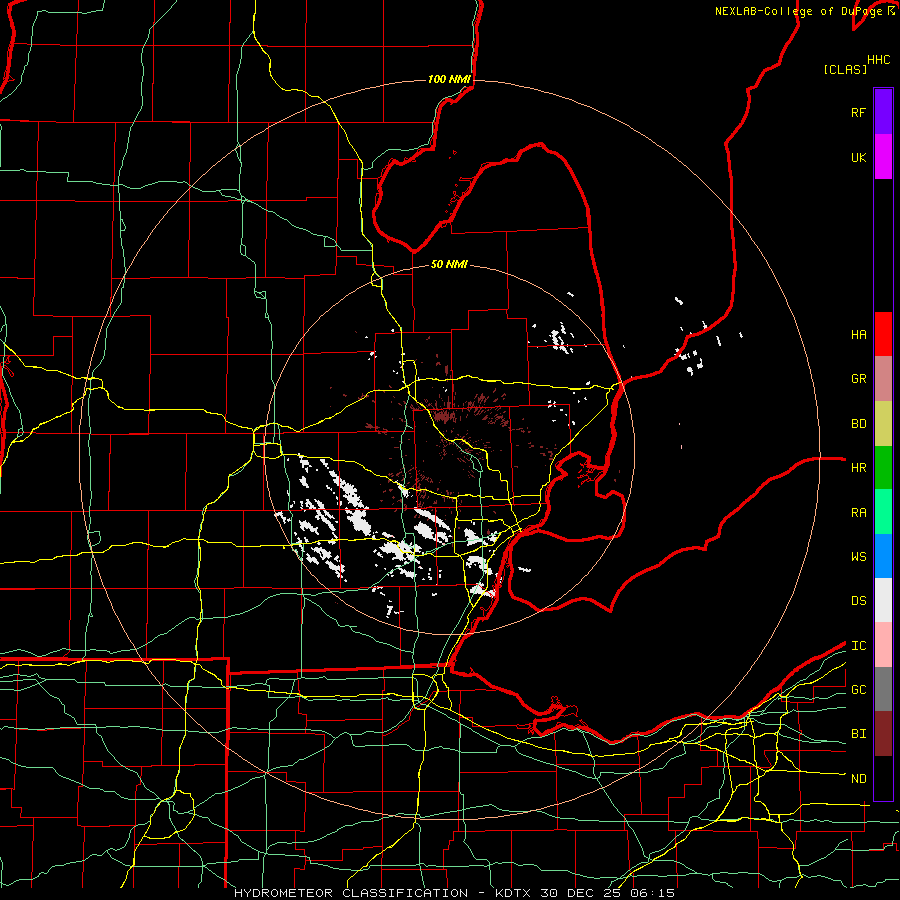Click the BD yellow legend swatch

click(883, 424)
